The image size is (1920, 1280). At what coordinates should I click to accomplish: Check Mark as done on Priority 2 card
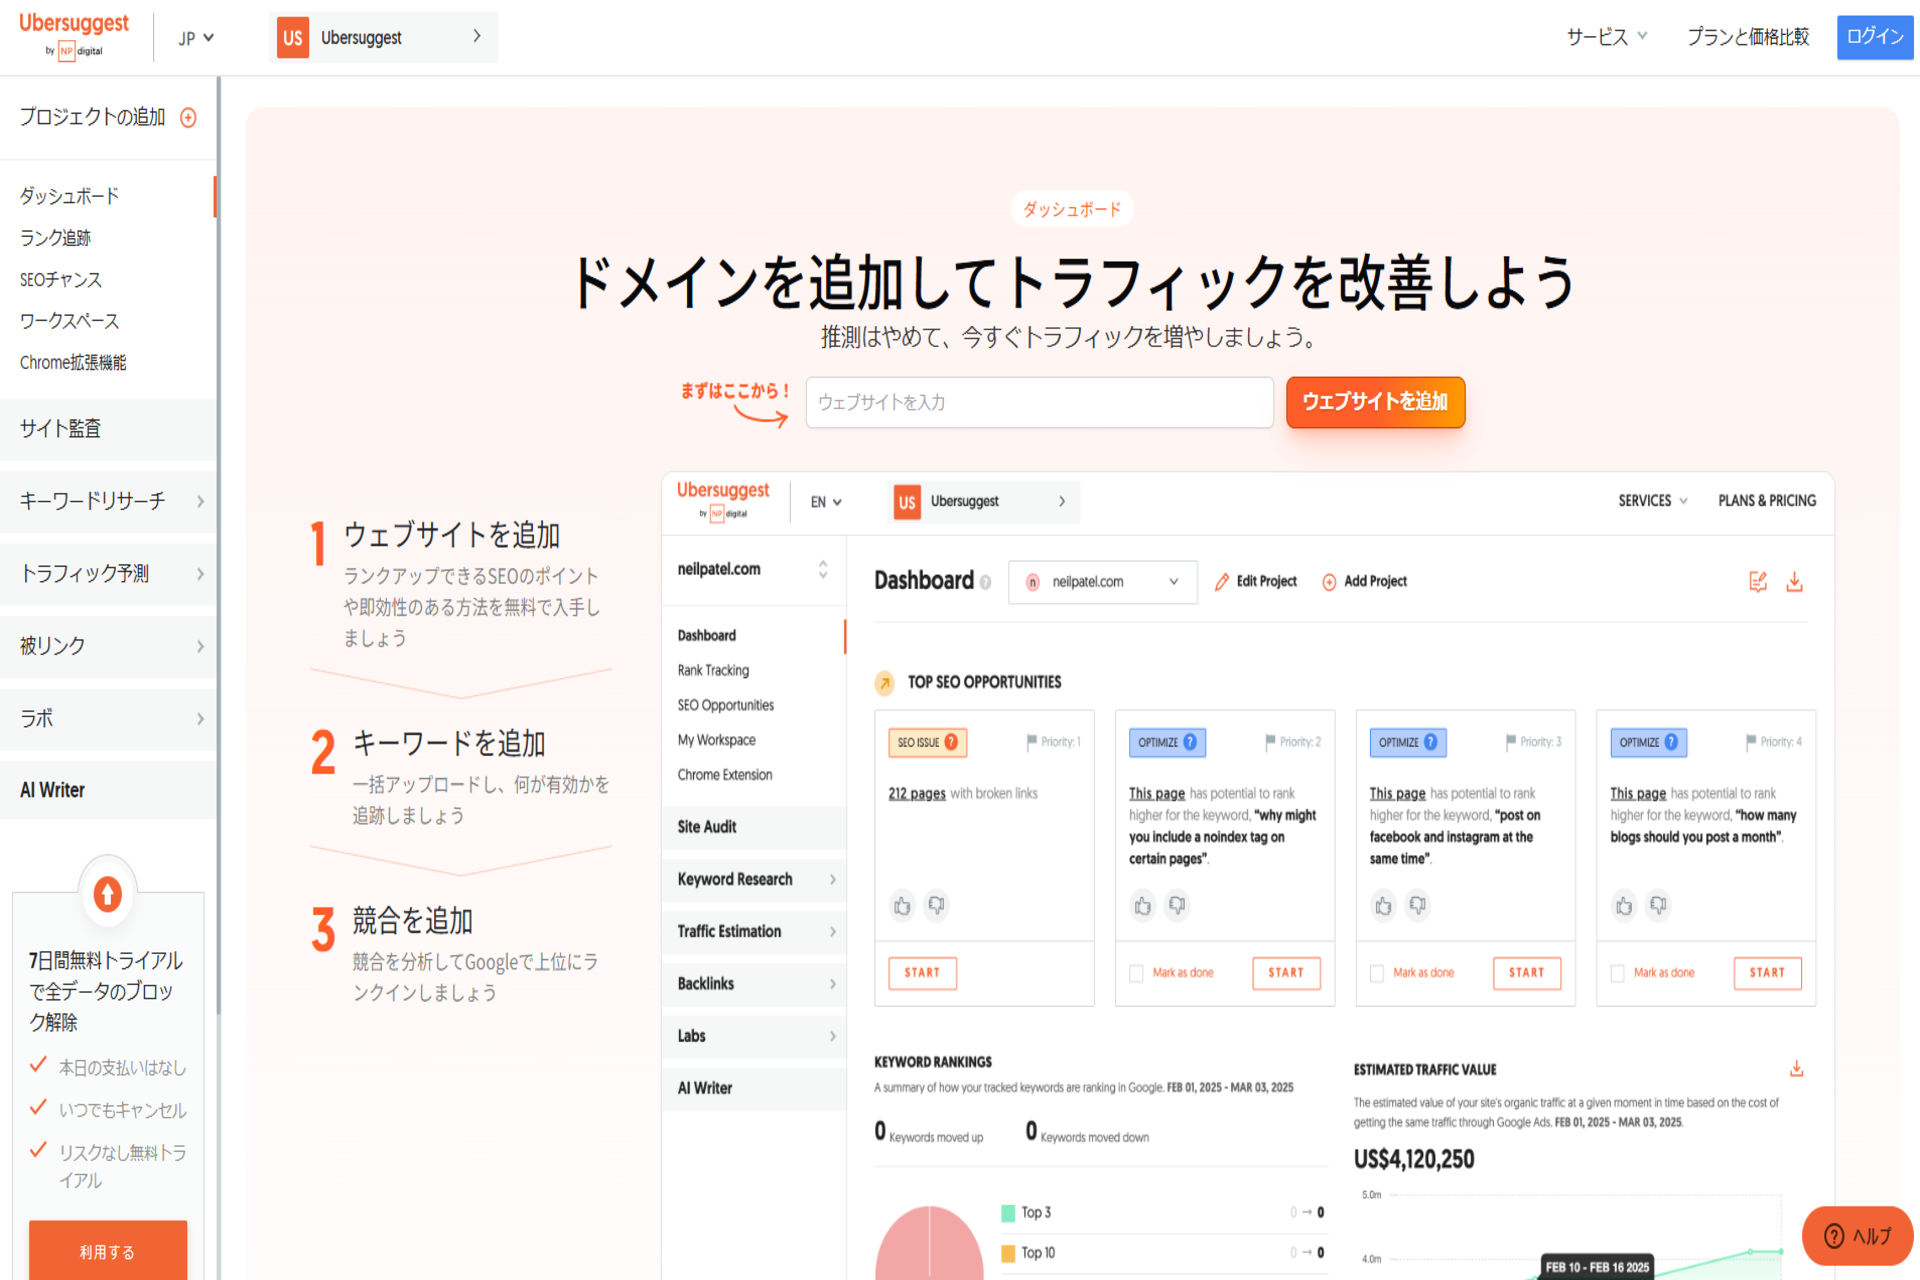click(x=1136, y=973)
